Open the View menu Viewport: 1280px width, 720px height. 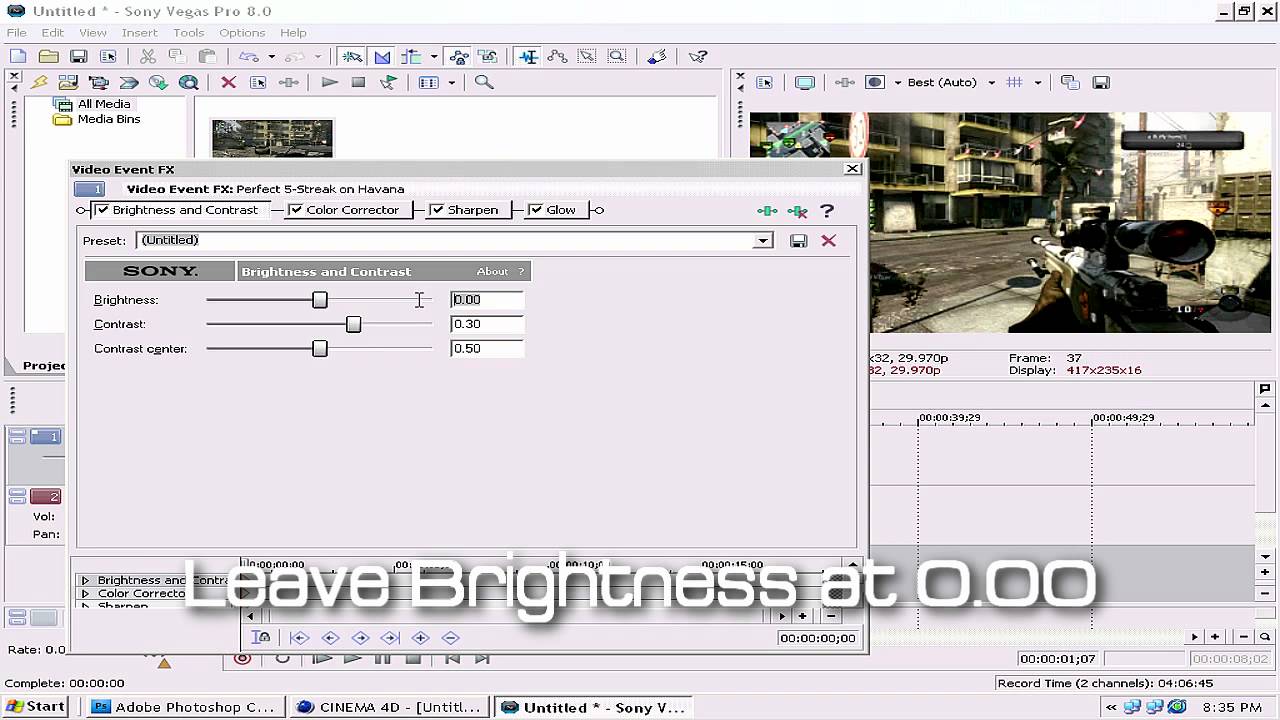click(93, 33)
